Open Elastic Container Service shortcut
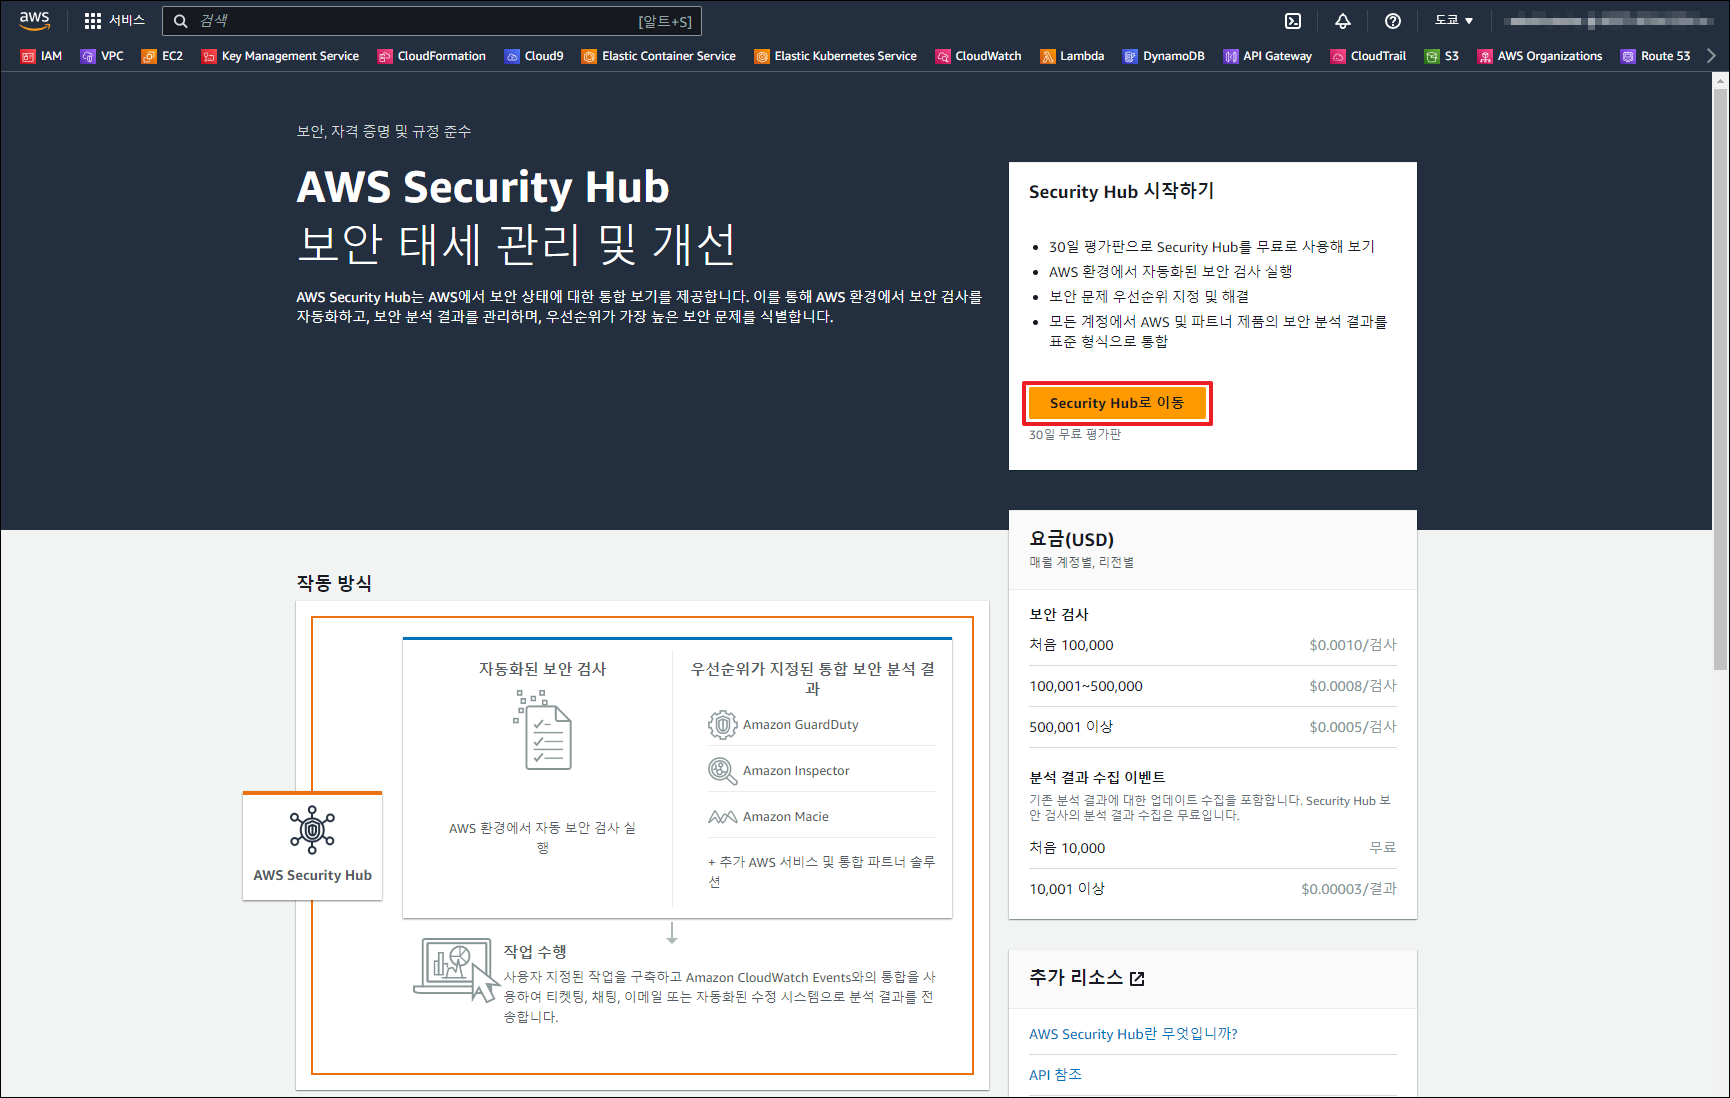 (x=658, y=56)
